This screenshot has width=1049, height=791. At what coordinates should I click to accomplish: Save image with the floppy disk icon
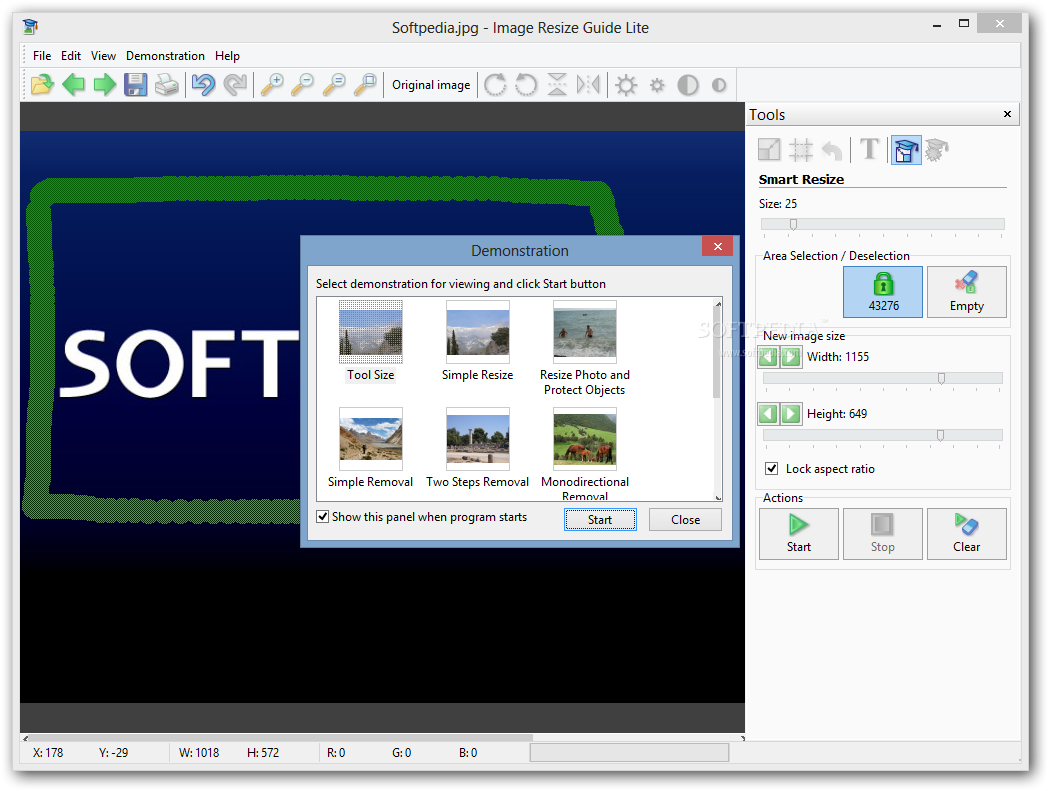(136, 85)
